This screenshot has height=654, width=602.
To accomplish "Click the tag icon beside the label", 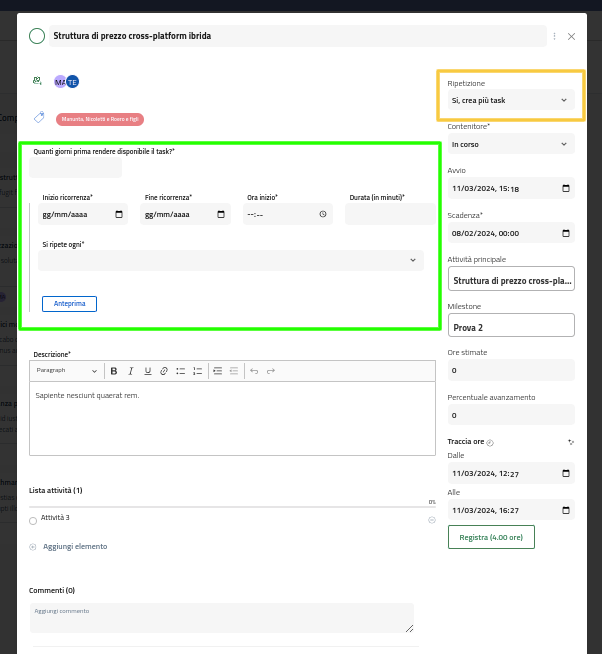I will point(39,118).
